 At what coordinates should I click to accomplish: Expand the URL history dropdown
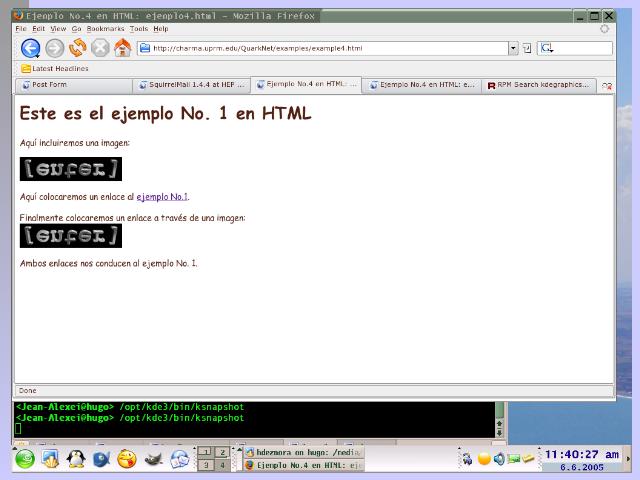(x=513, y=48)
